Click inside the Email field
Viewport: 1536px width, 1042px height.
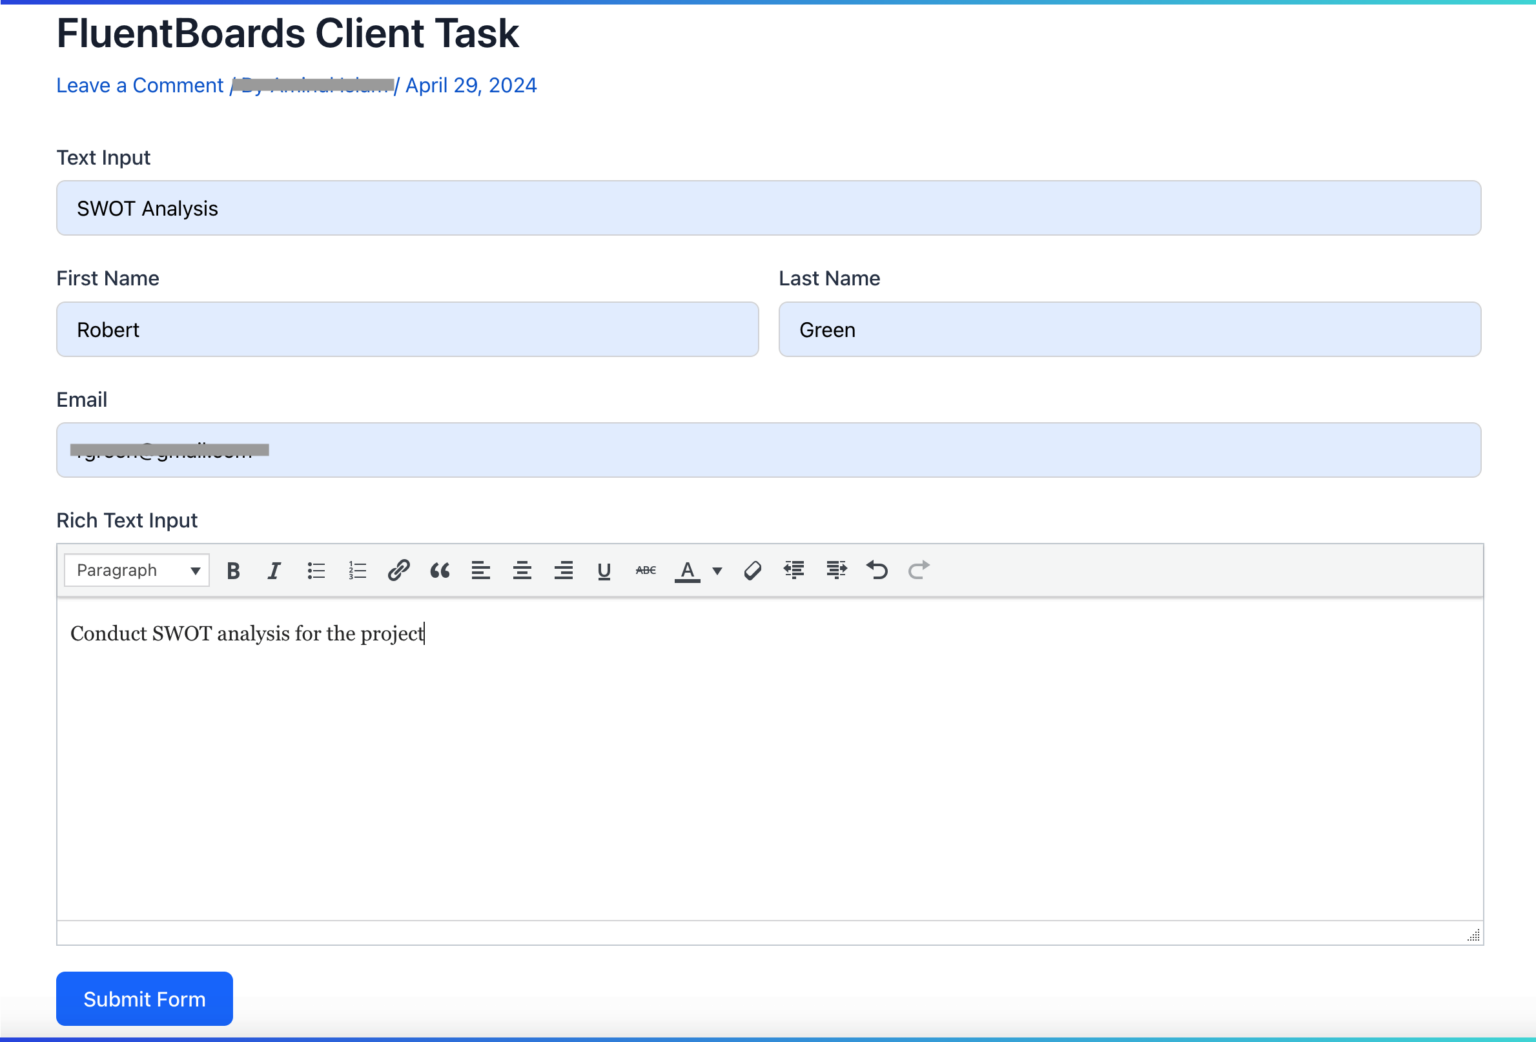click(x=768, y=450)
